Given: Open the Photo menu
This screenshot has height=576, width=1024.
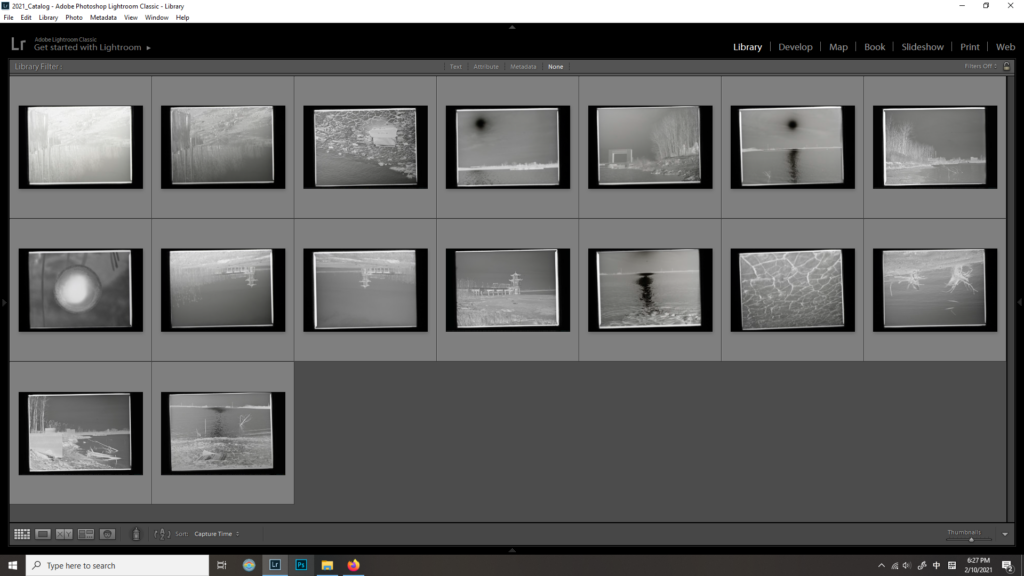Looking at the screenshot, I should (x=74, y=18).
